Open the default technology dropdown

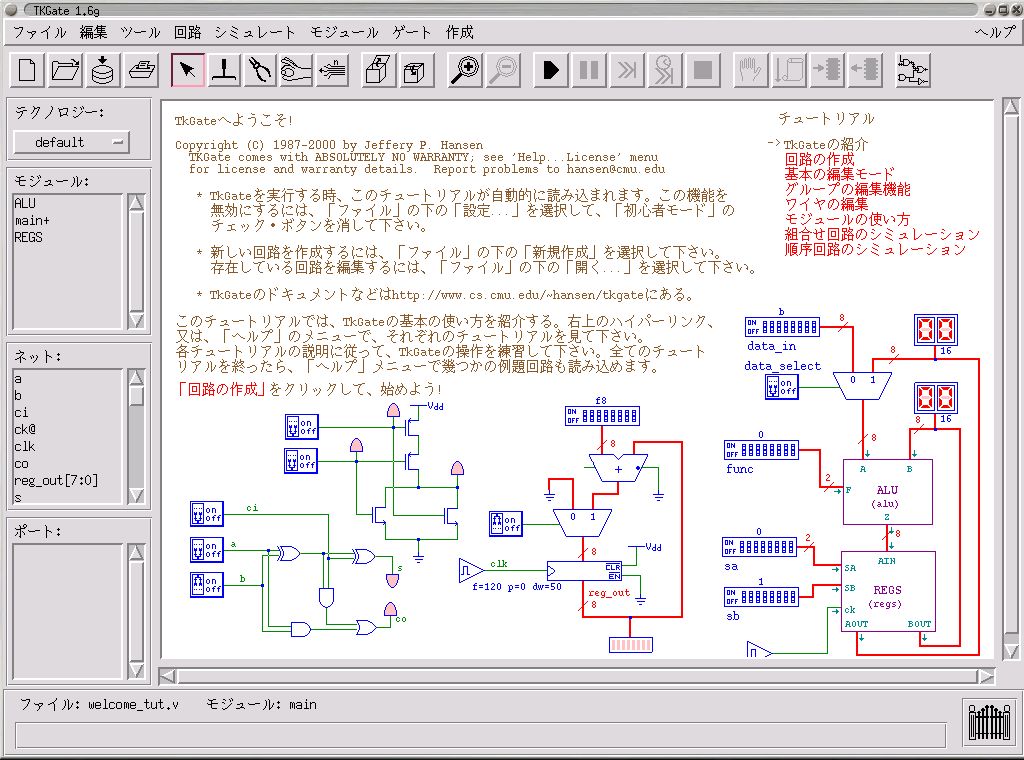[72, 142]
